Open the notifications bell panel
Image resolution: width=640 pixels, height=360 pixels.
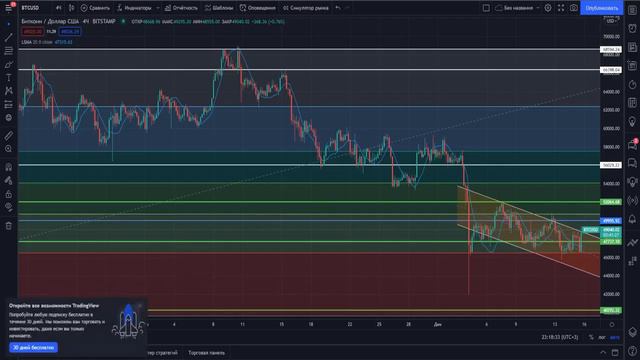pos(632,219)
